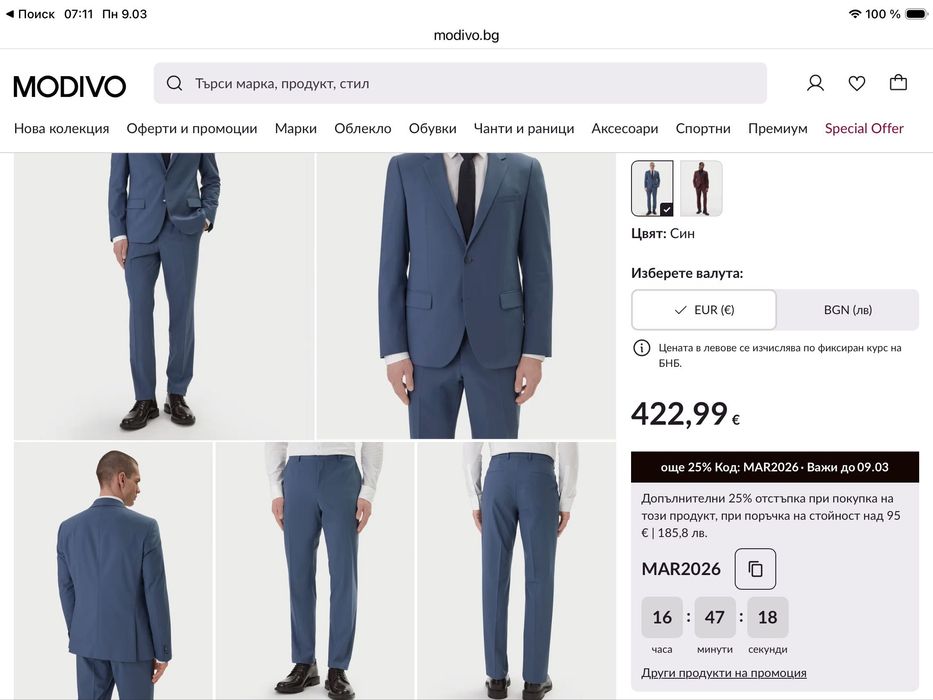Open the Облекло menu
This screenshot has width=933, height=700.
pyautogui.click(x=363, y=128)
